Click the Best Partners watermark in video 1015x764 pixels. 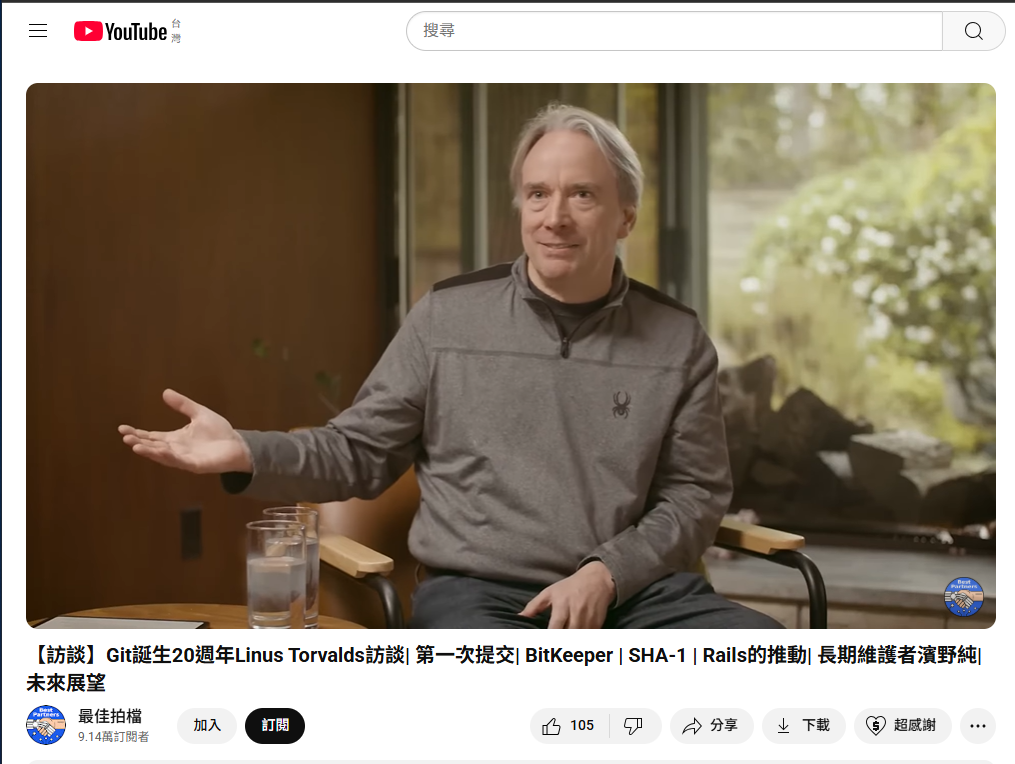[x=963, y=597]
